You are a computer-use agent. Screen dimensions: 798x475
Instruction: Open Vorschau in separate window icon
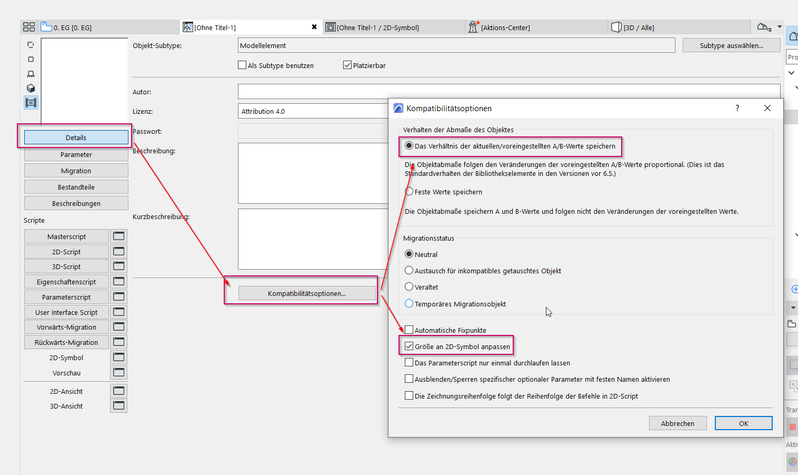pos(119,373)
